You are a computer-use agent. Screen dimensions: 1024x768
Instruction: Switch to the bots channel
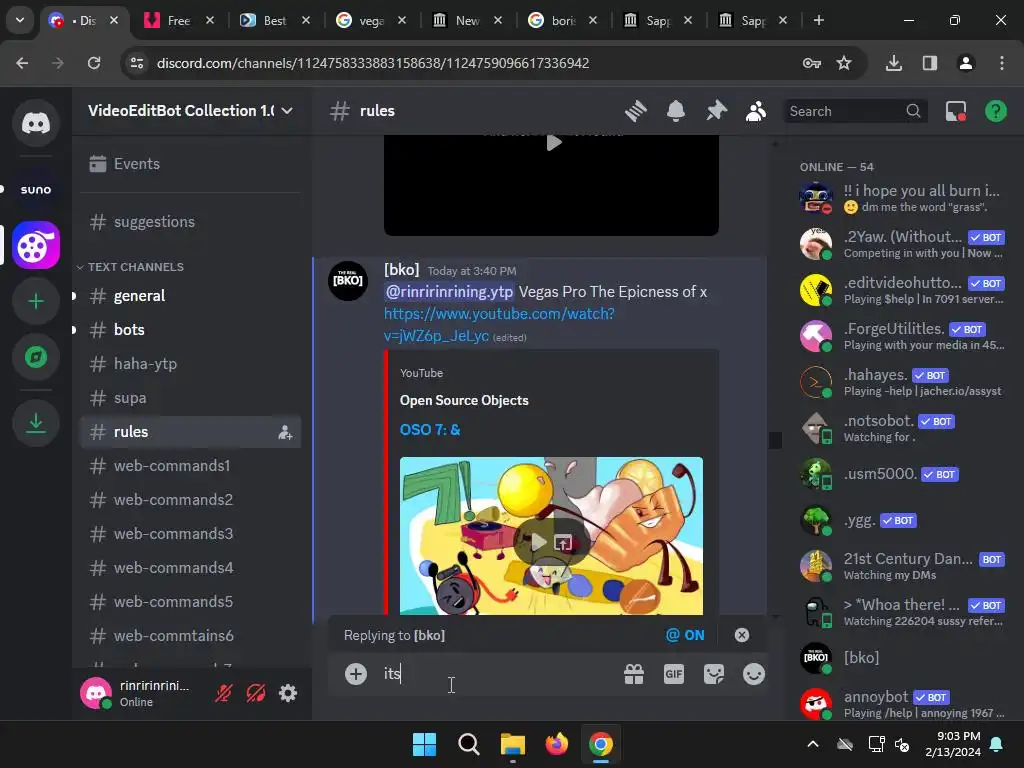tap(190, 330)
